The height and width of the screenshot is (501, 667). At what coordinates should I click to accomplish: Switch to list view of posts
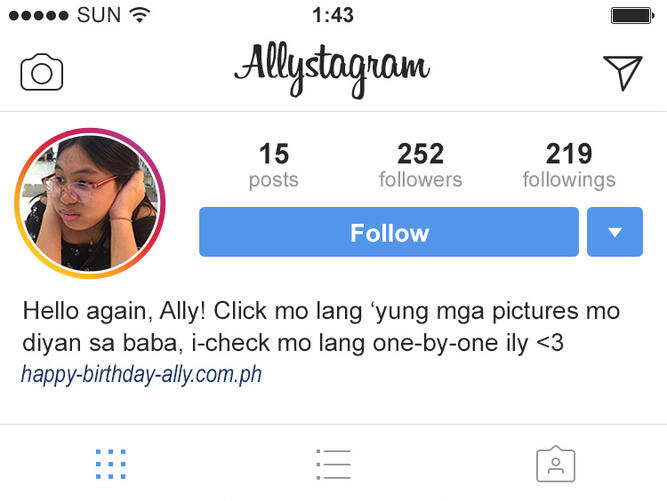click(334, 464)
